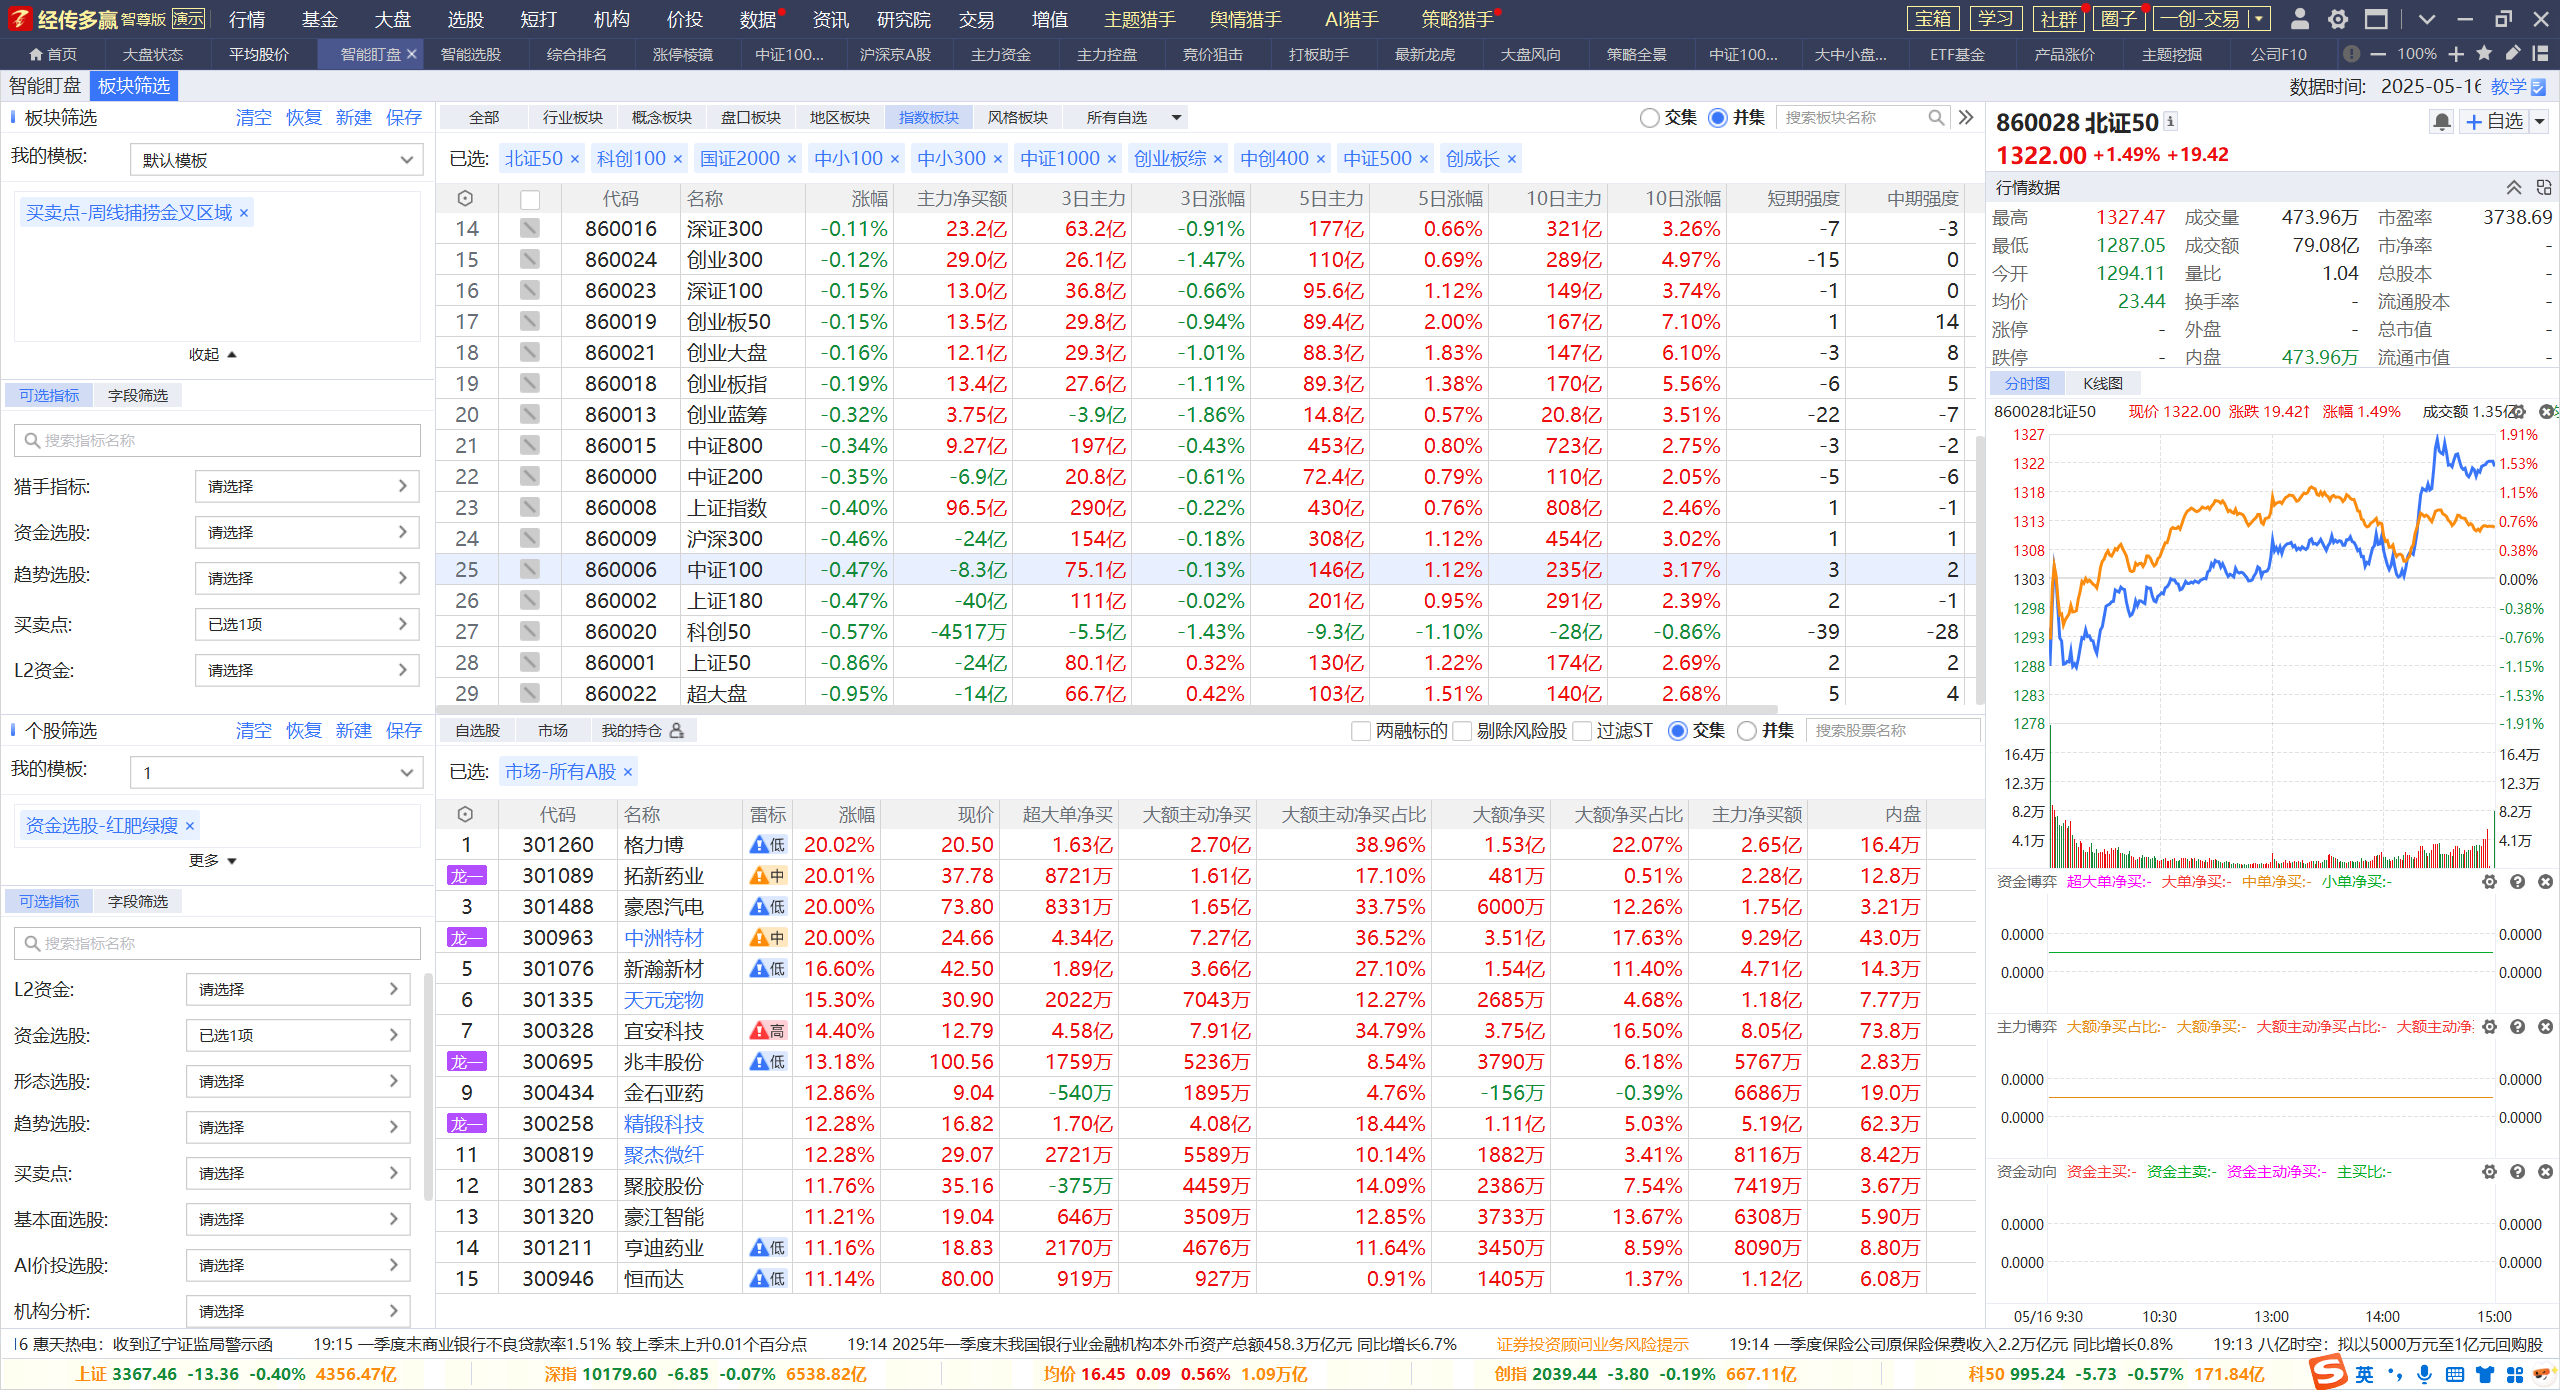Screen dimensions: 2560x1390
Task: Open the stock filter template dropdown showing 1
Action: [x=276, y=773]
